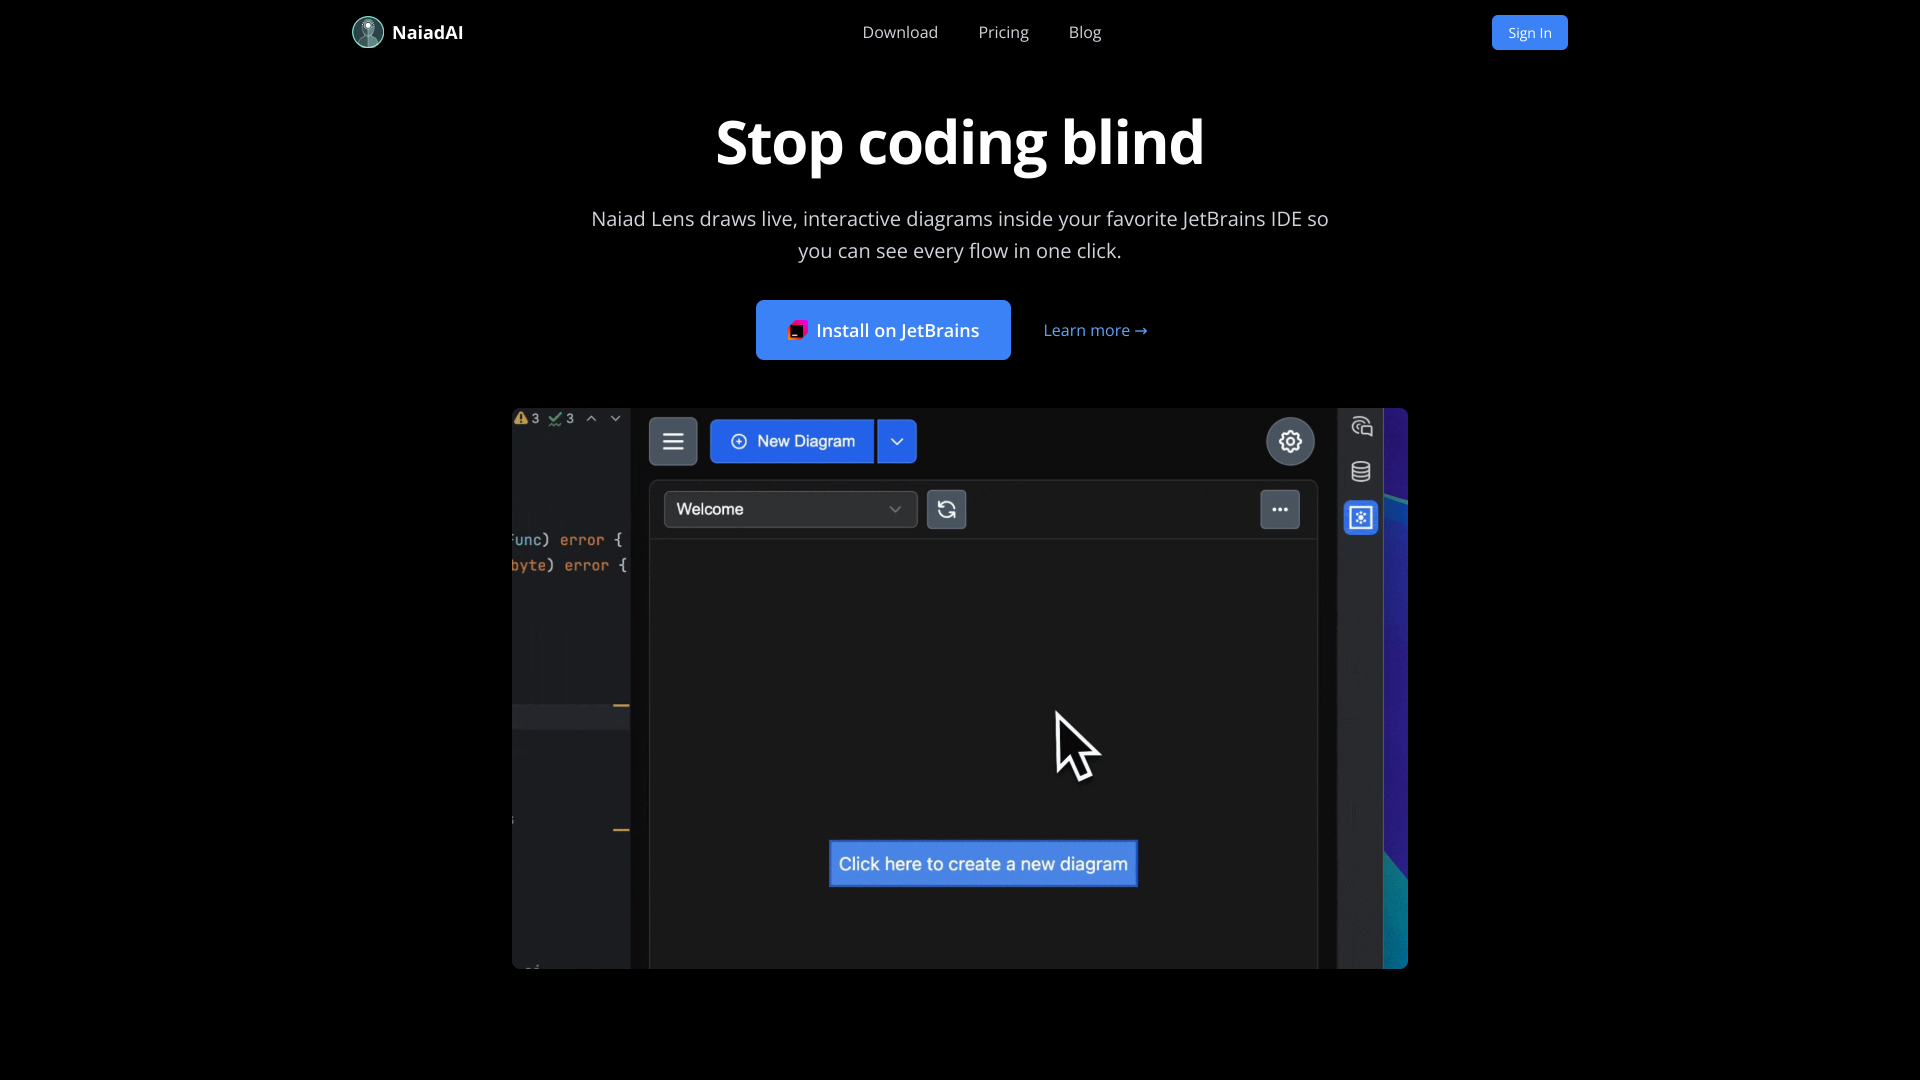Open the hamburger menu in diagram panel
Image resolution: width=1920 pixels, height=1080 pixels.
[673, 441]
